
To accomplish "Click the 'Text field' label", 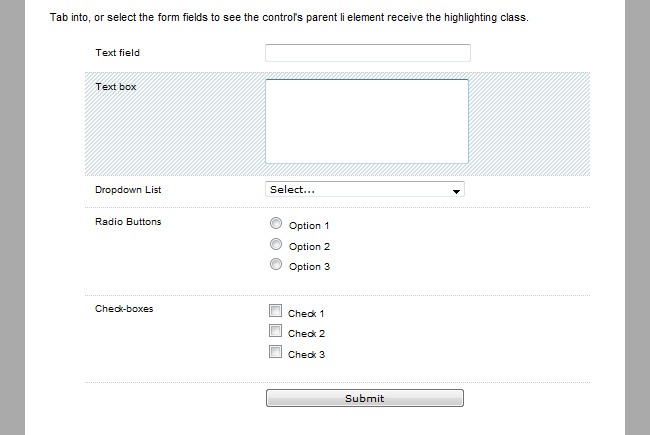I will tap(118, 52).
